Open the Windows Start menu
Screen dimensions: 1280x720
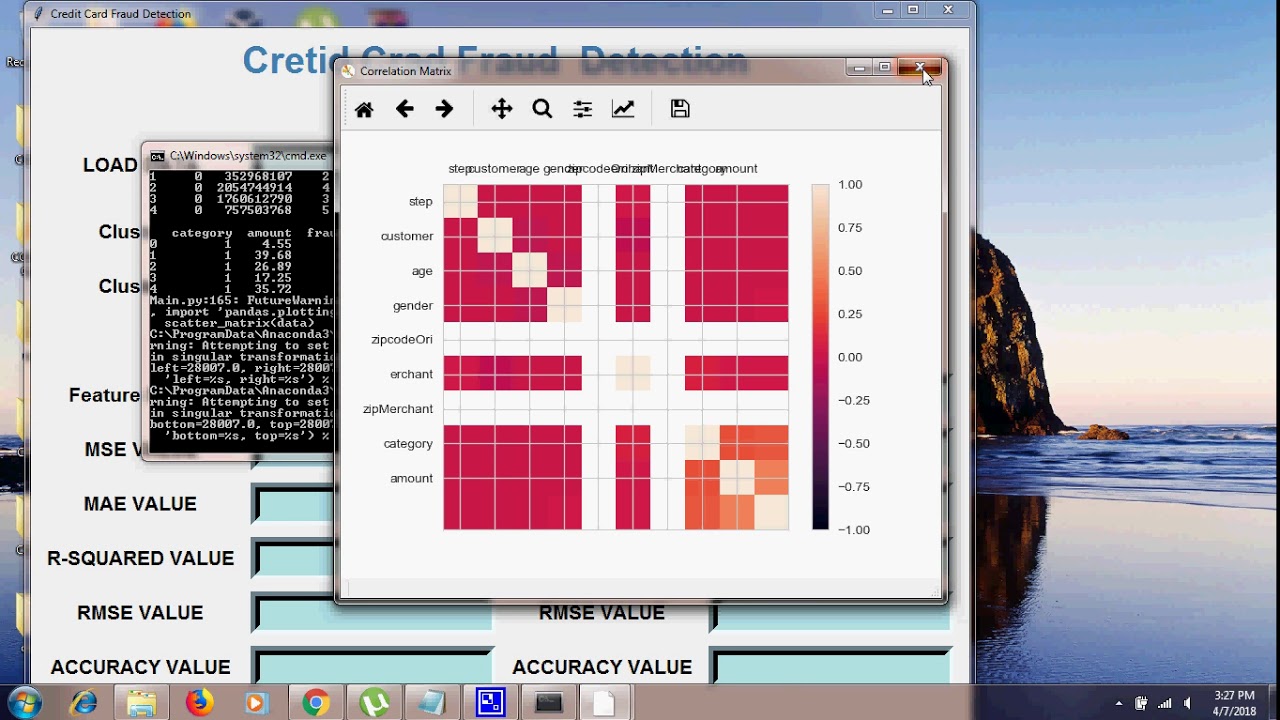tap(24, 703)
